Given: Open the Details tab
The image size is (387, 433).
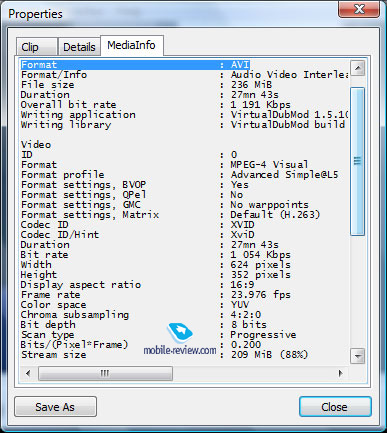Looking at the screenshot, I should [x=79, y=47].
